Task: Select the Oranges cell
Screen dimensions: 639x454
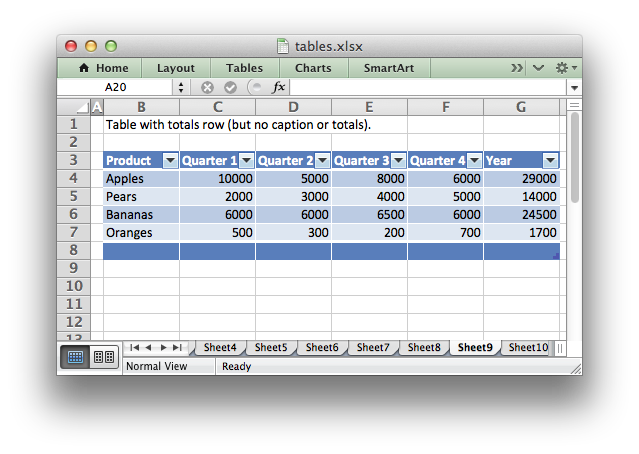Action: pyautogui.click(x=141, y=232)
